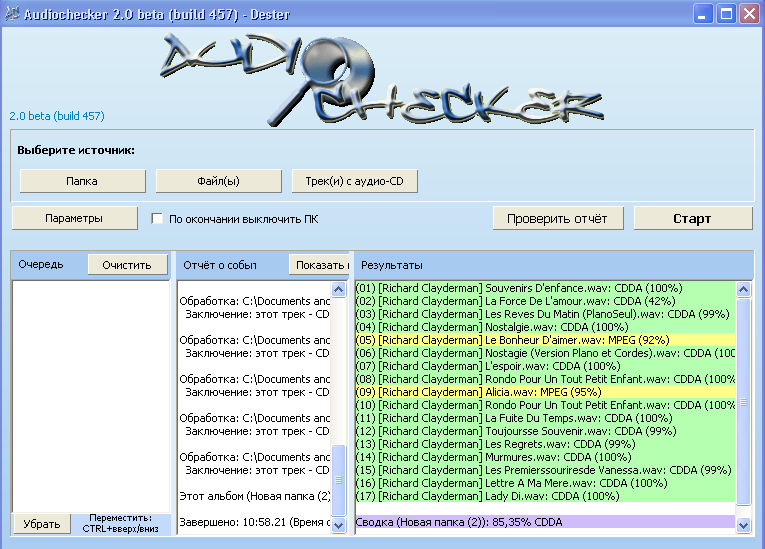Click the event report scrollbar thumb
The width and height of the screenshot is (765, 549).
(x=338, y=480)
